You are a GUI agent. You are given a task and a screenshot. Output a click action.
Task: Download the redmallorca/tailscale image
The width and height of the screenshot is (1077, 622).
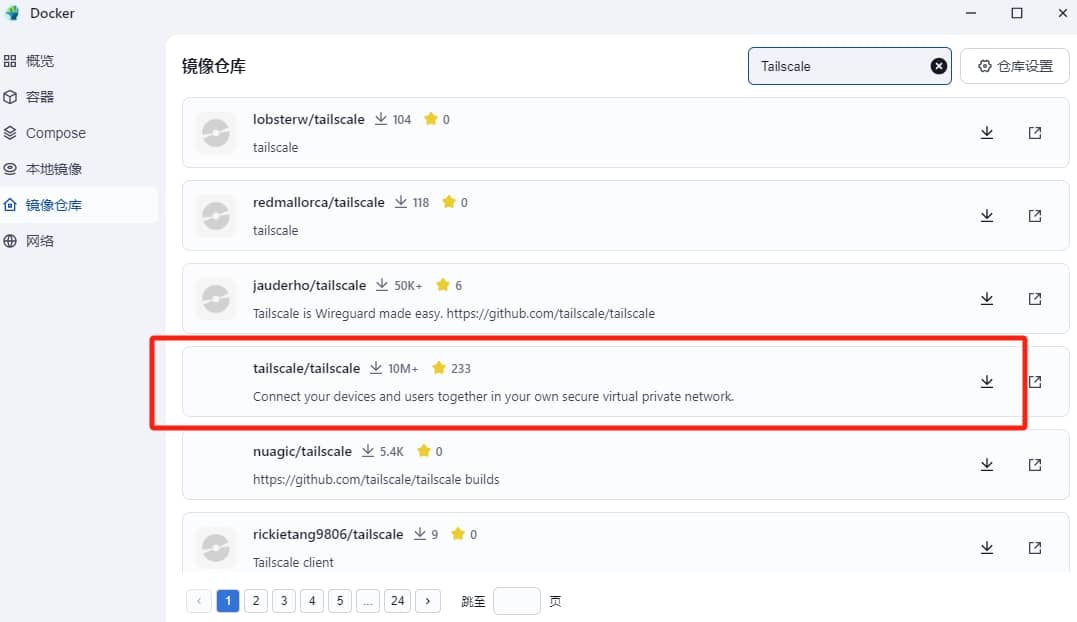pyautogui.click(x=986, y=216)
